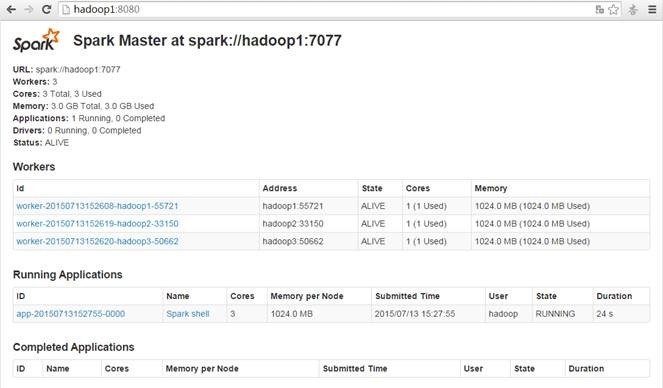Open worker-20150713152608-hadoop1-55721 link

point(97,206)
